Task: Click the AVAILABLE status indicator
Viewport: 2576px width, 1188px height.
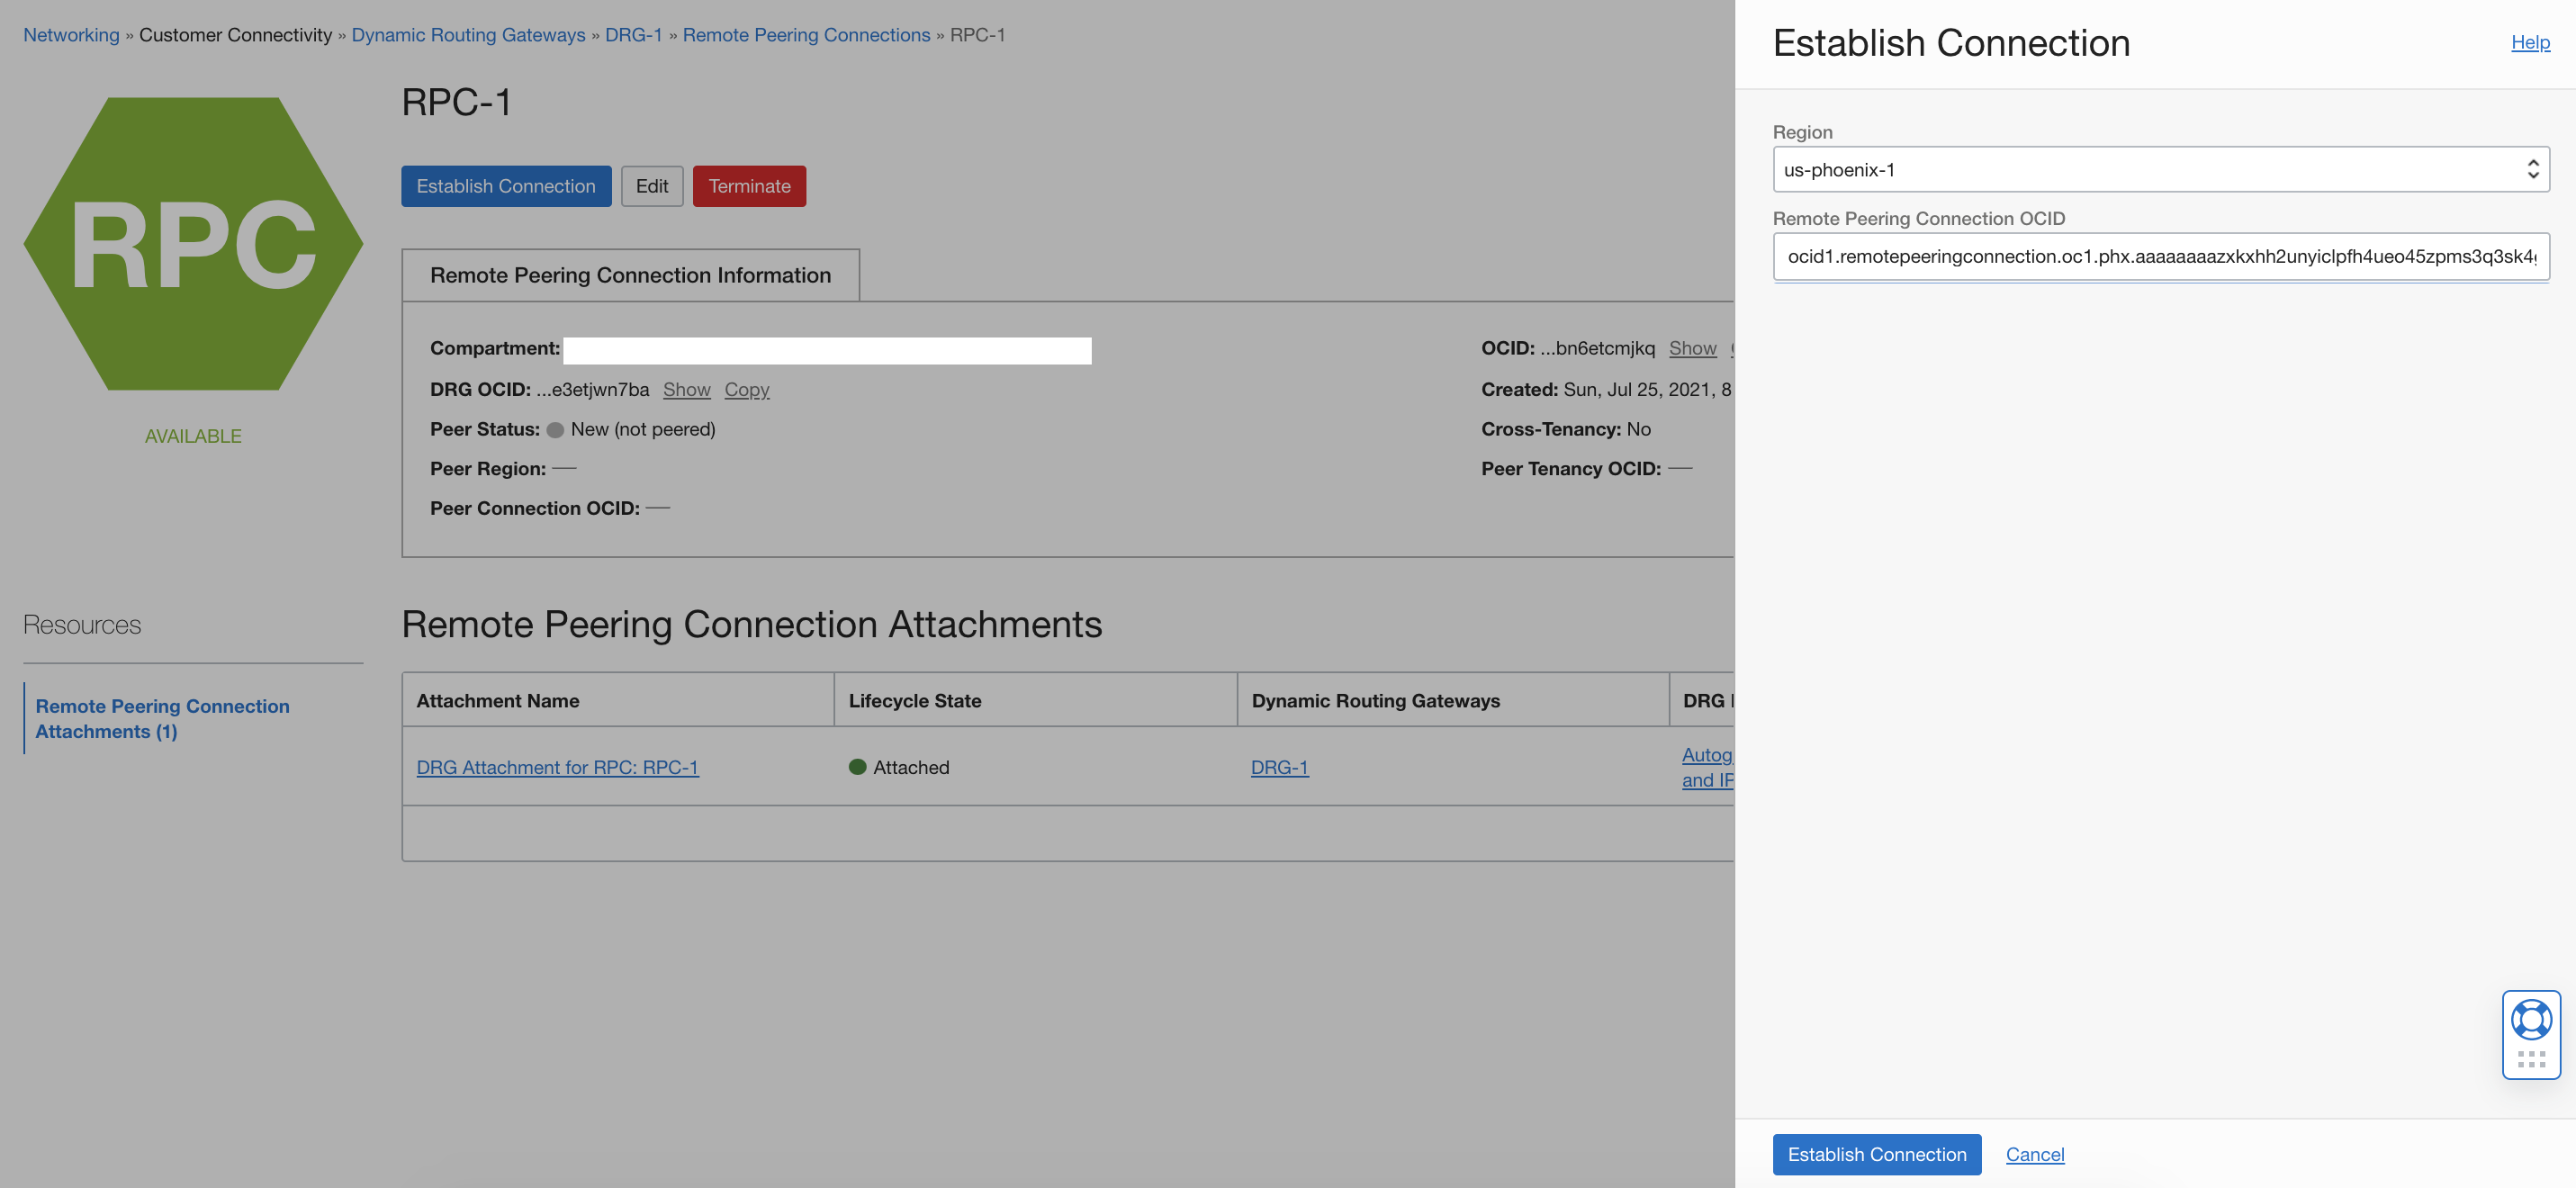Action: [x=193, y=435]
